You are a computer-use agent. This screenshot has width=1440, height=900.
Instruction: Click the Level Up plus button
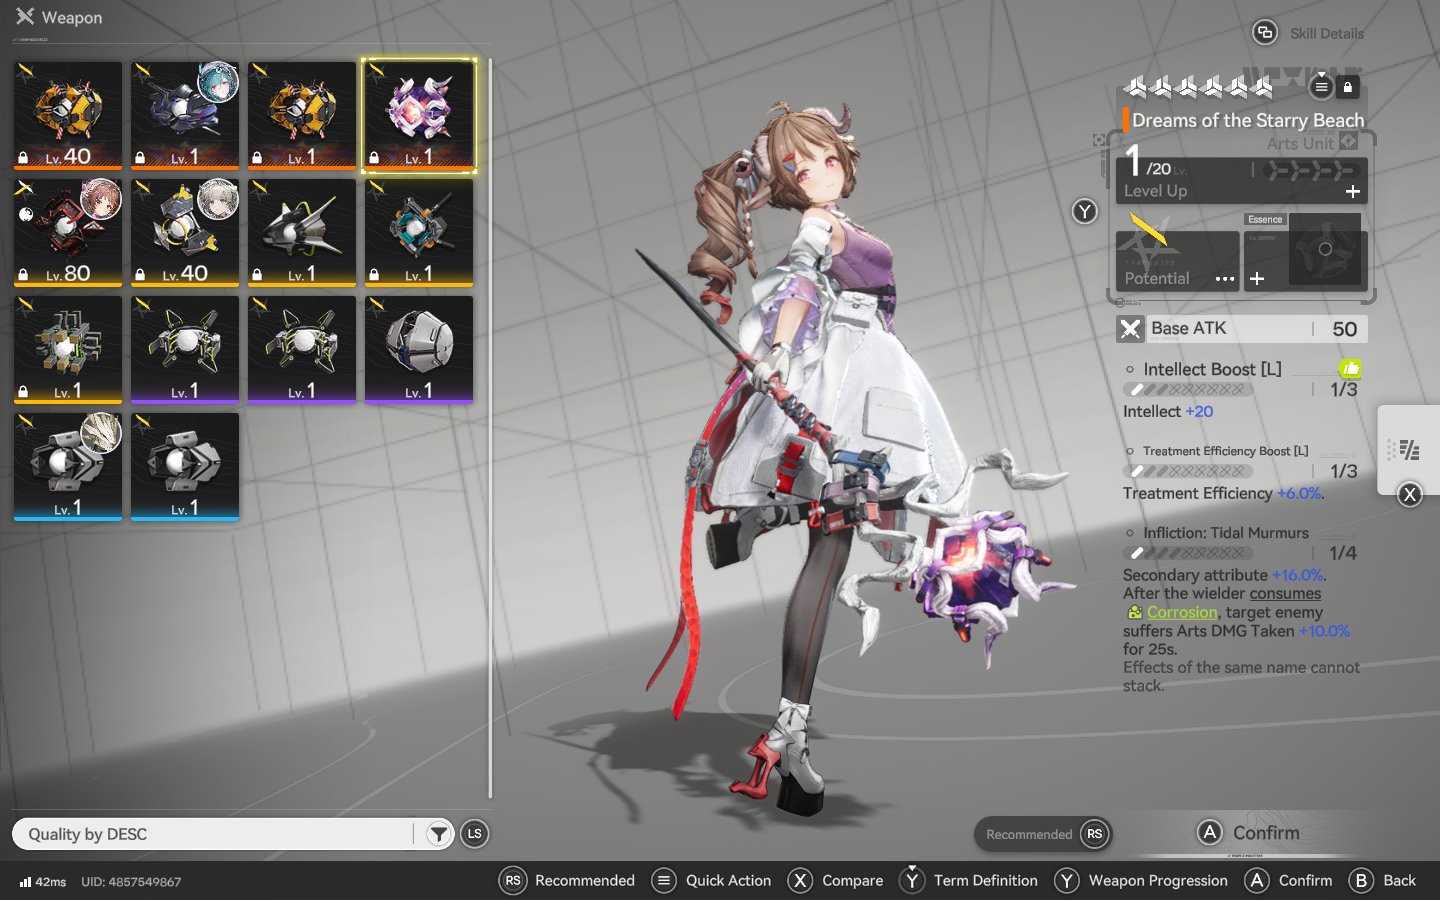pyautogui.click(x=1353, y=191)
